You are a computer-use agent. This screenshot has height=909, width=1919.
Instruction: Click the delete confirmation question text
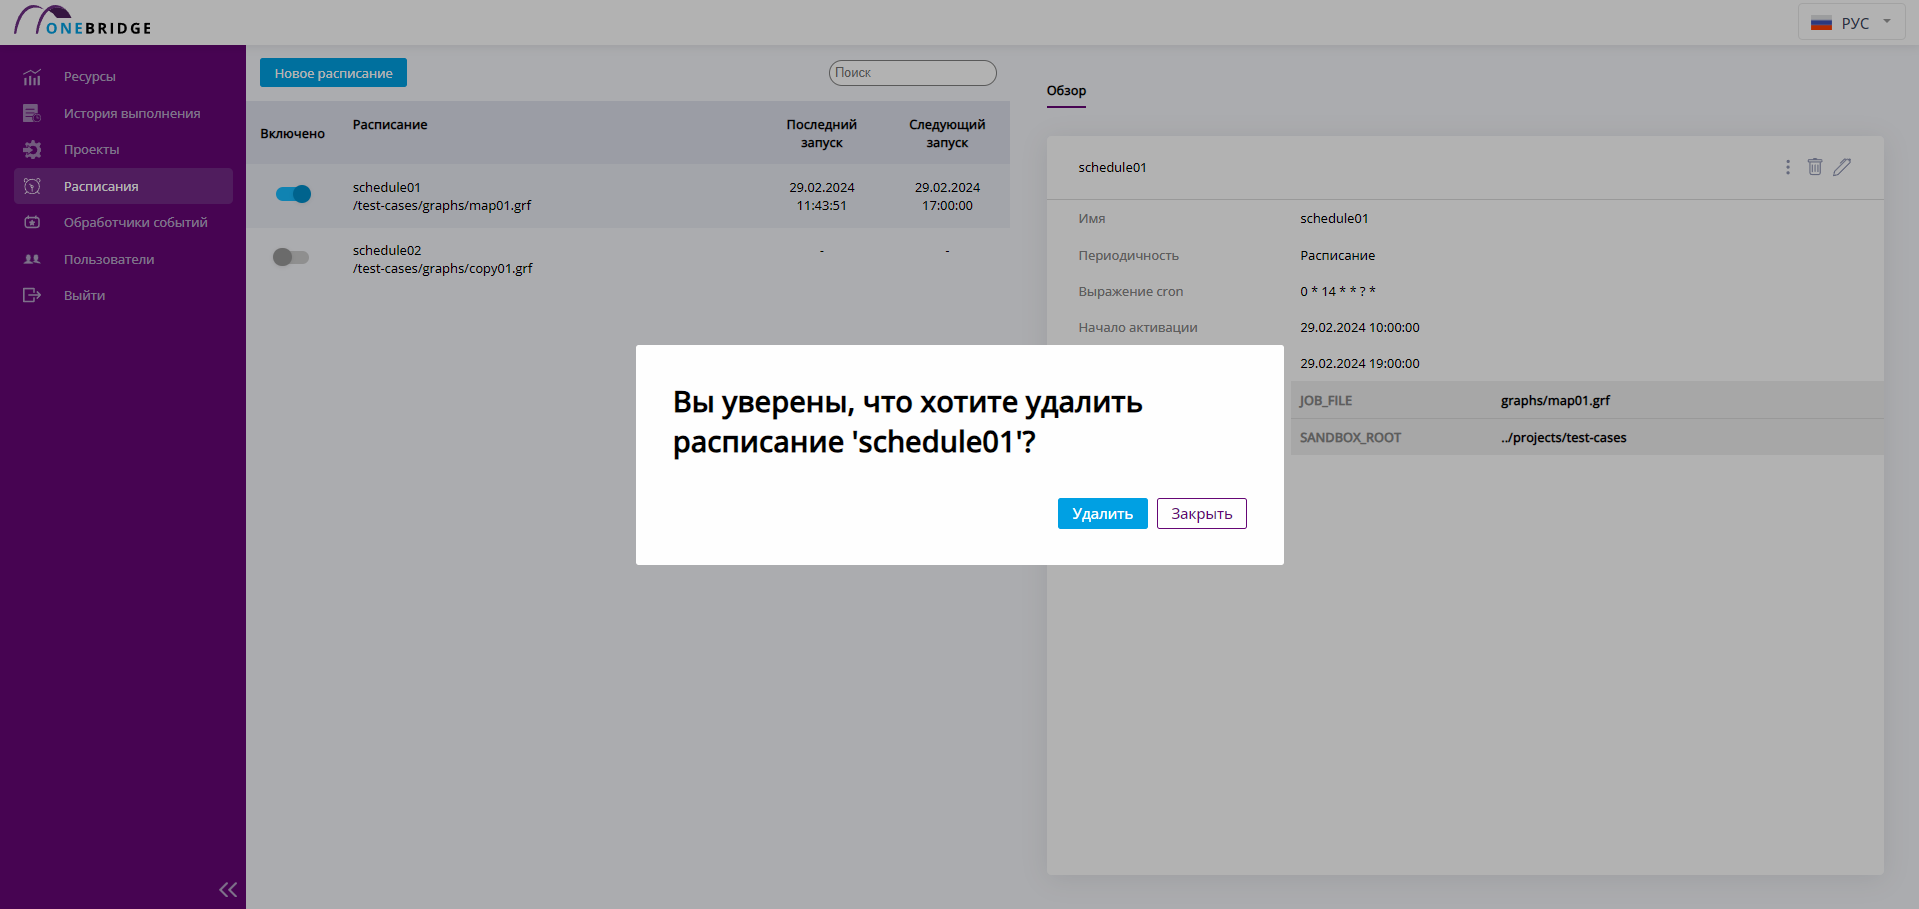click(907, 421)
